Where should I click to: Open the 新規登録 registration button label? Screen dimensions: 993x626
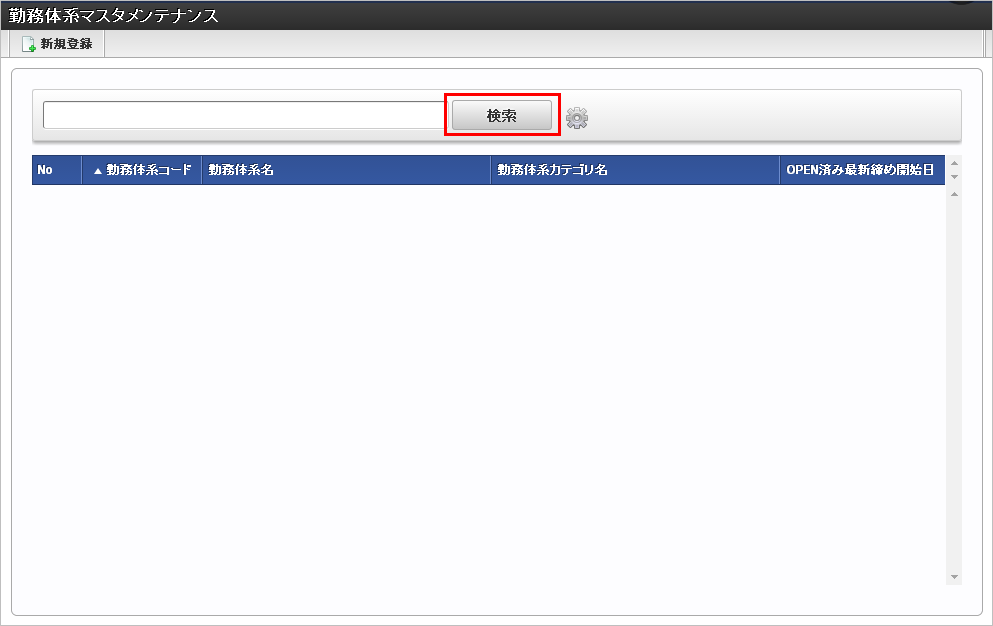click(x=66, y=44)
